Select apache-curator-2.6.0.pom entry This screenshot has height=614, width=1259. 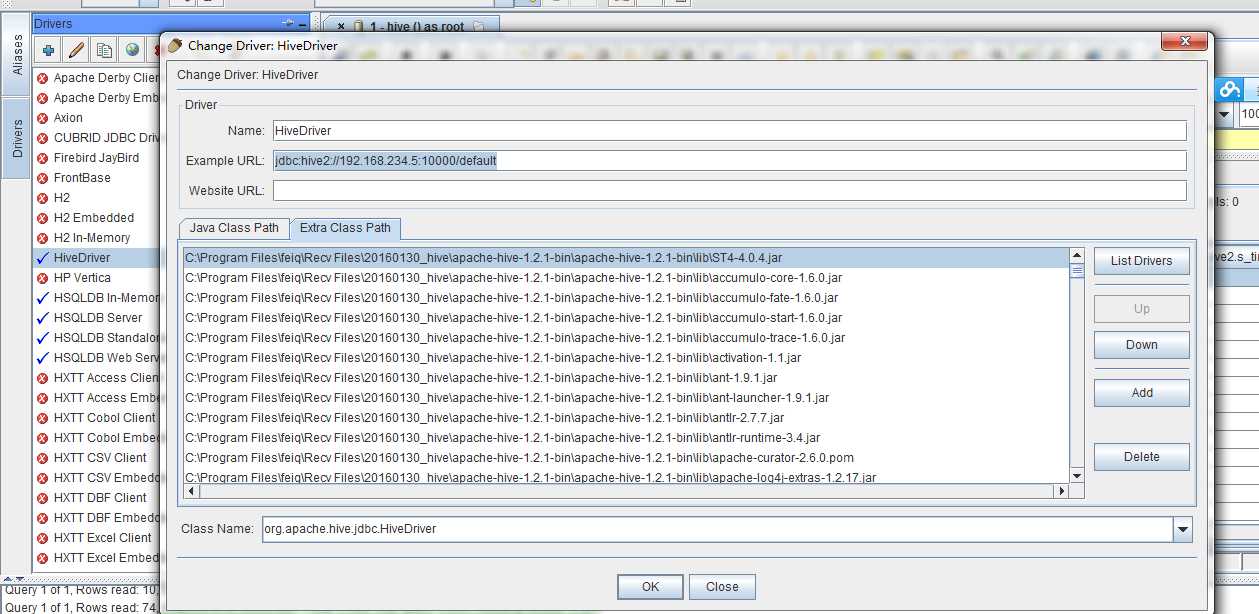tap(626, 458)
